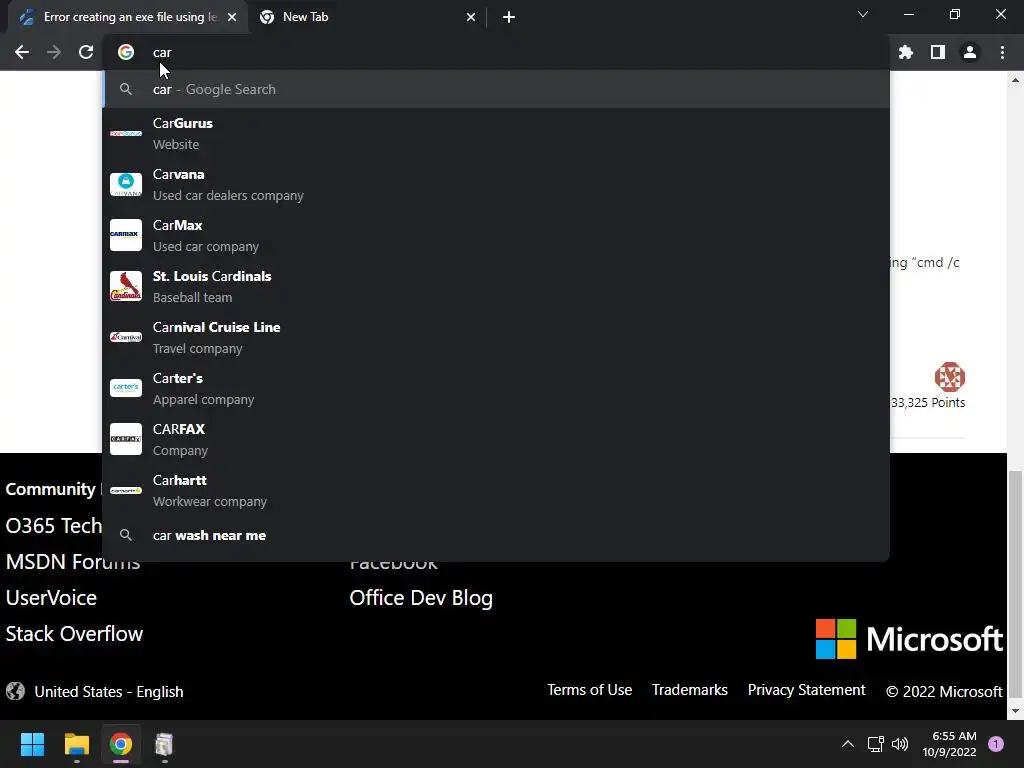Viewport: 1024px width, 768px height.
Task: Select the Carter's apparel suggestion
Action: click(496, 389)
